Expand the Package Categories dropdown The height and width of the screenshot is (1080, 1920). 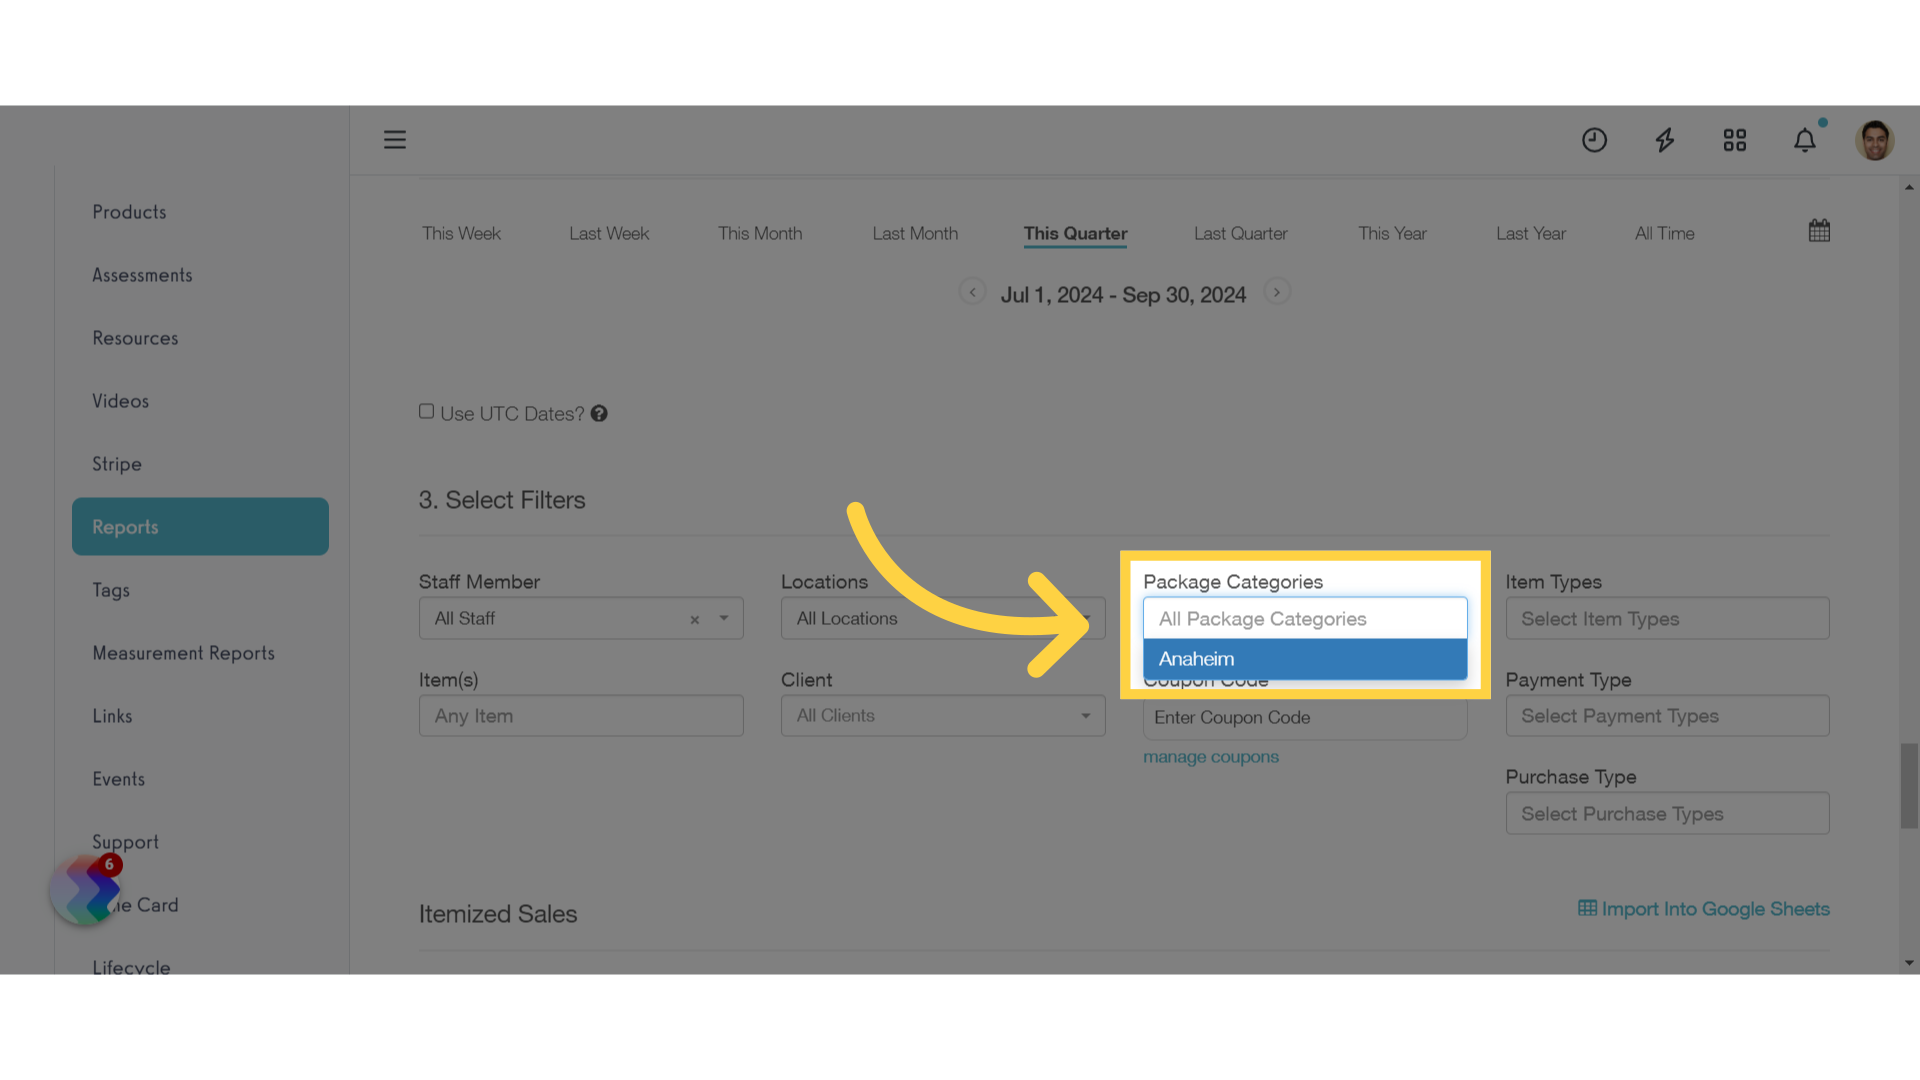tap(1303, 617)
